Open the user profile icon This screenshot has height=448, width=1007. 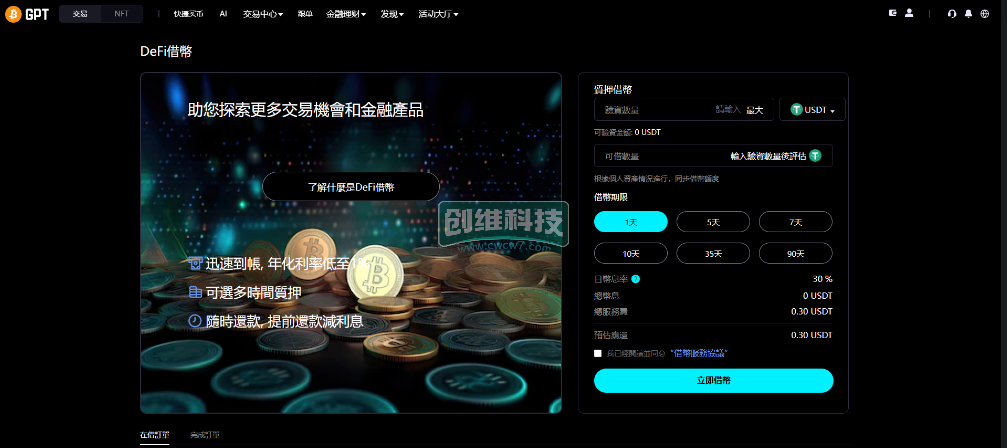pyautogui.click(x=909, y=13)
